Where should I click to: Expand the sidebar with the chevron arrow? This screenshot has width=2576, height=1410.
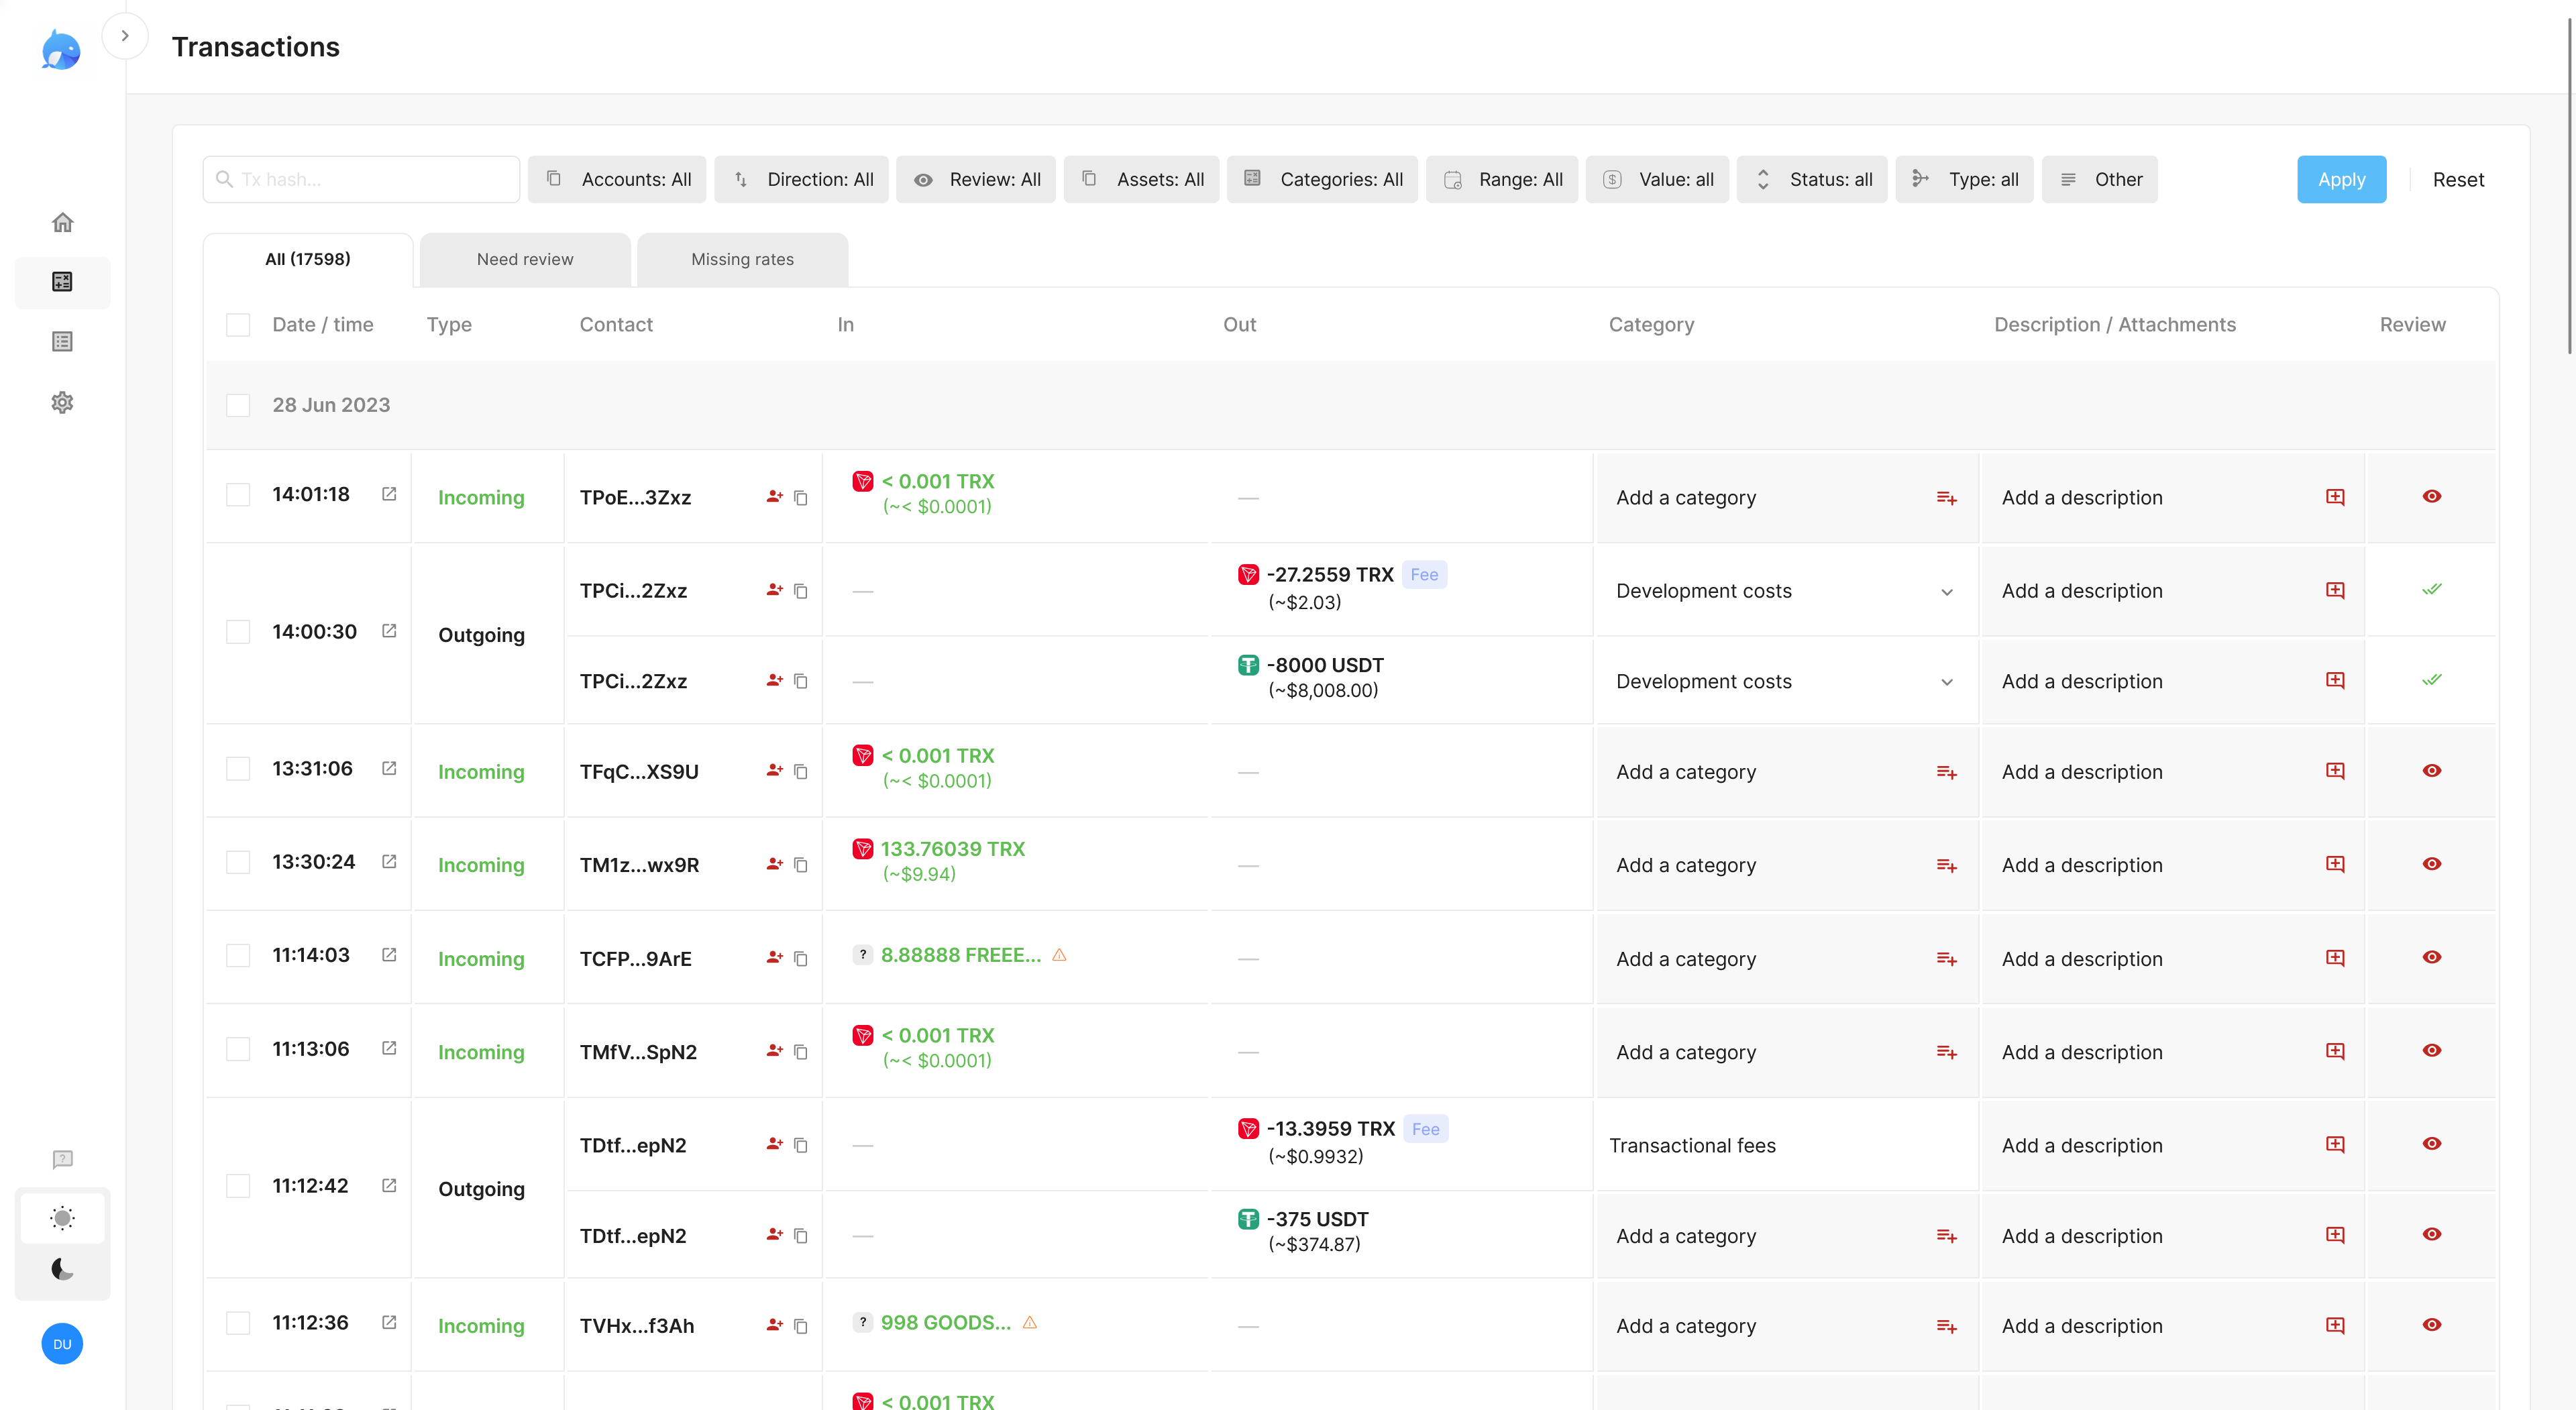pyautogui.click(x=125, y=36)
